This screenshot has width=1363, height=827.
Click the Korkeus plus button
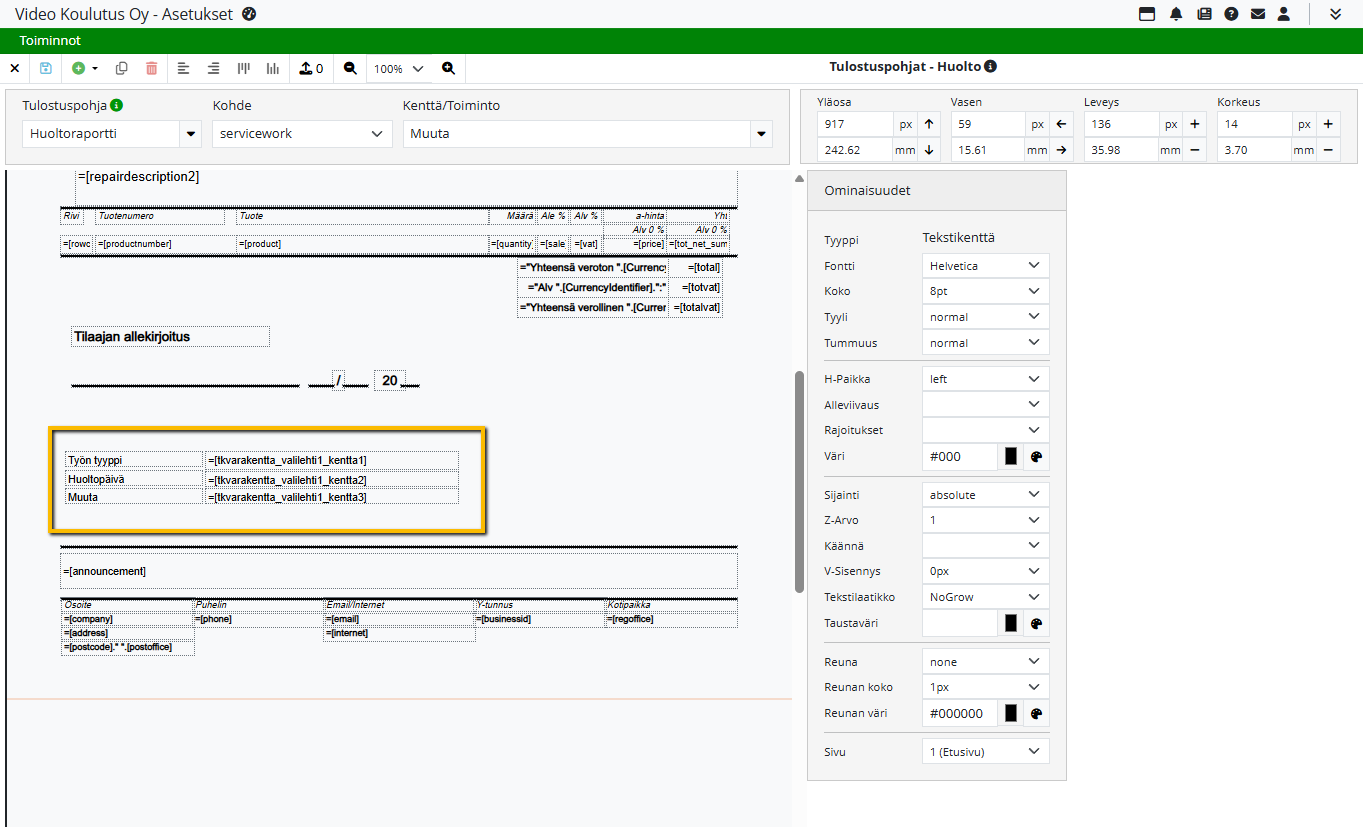pos(1328,124)
